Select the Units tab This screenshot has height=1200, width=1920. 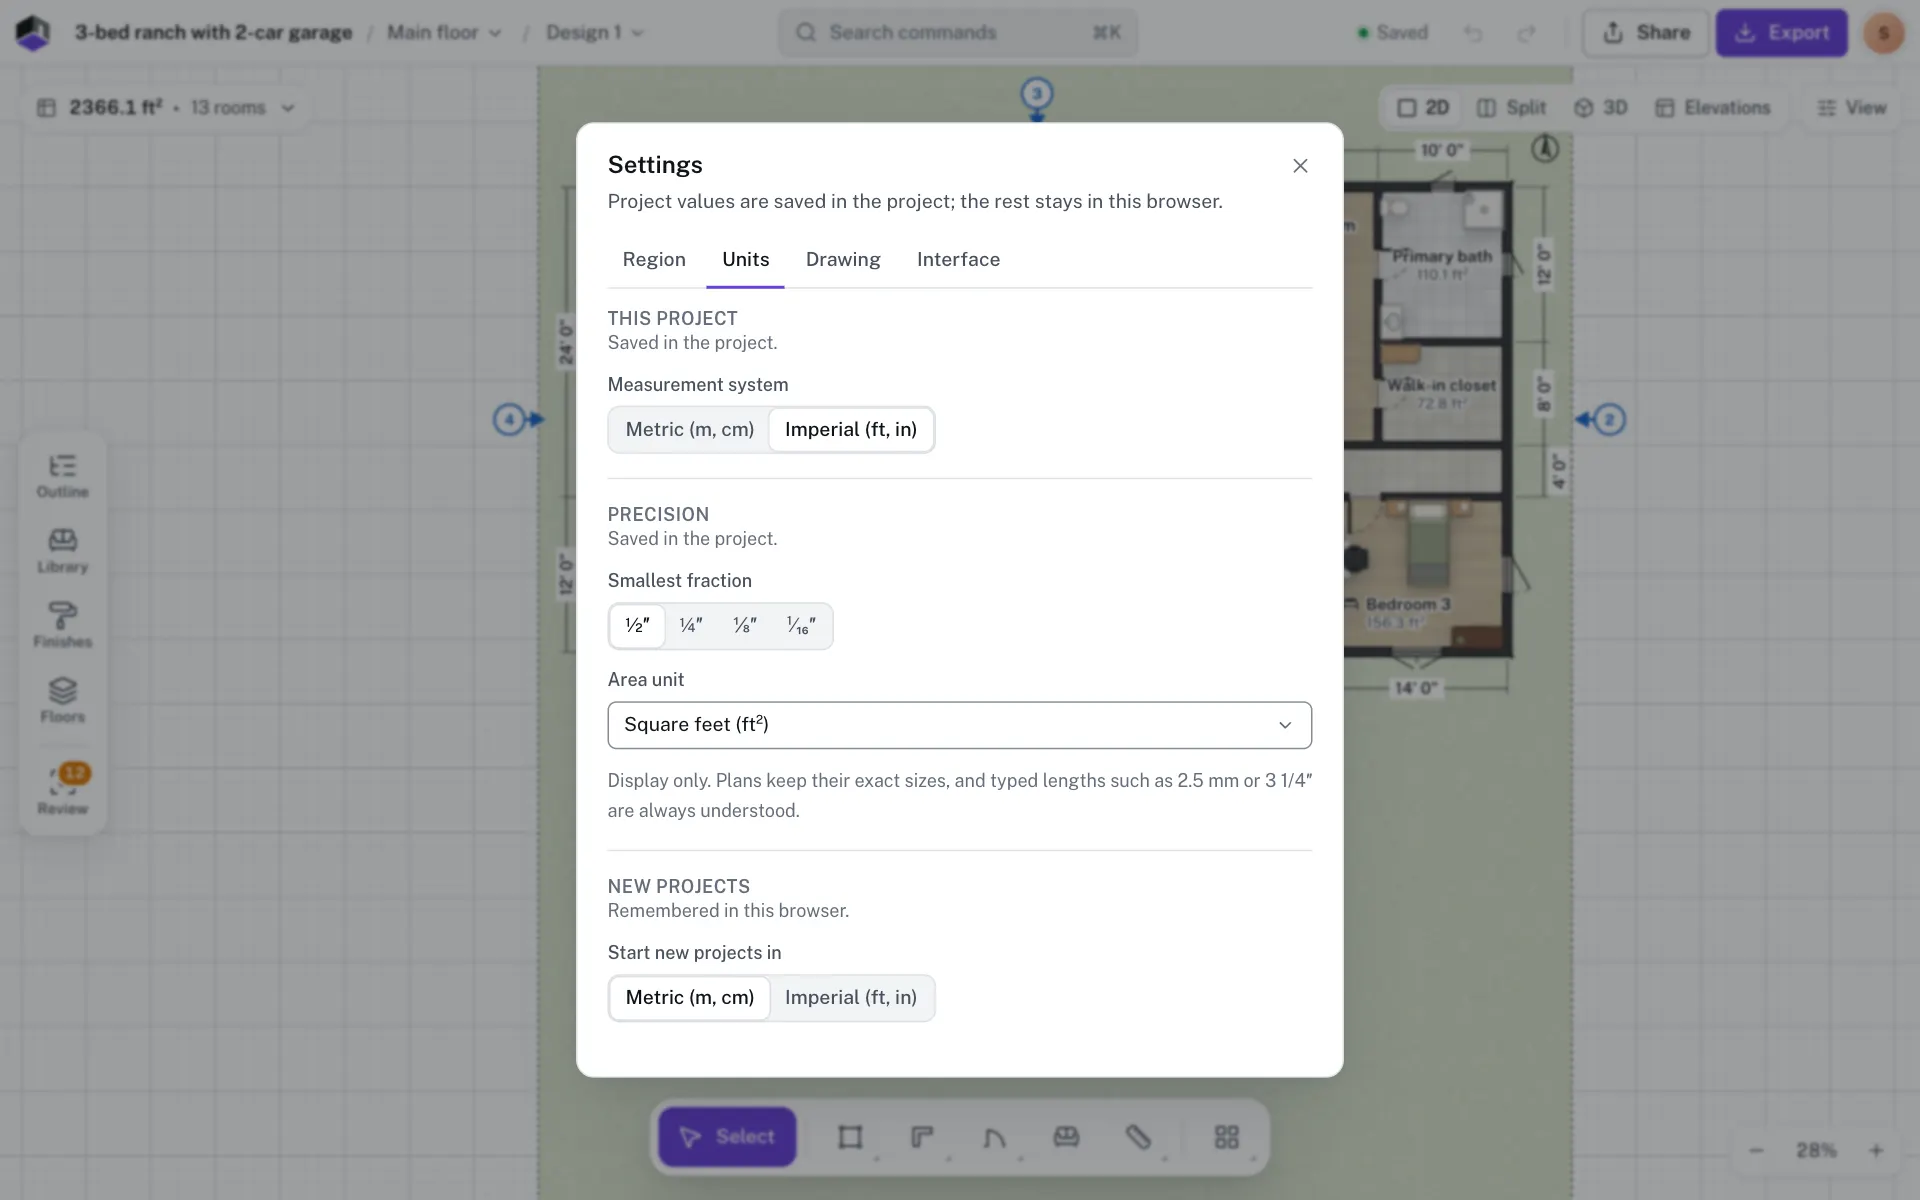click(x=746, y=260)
